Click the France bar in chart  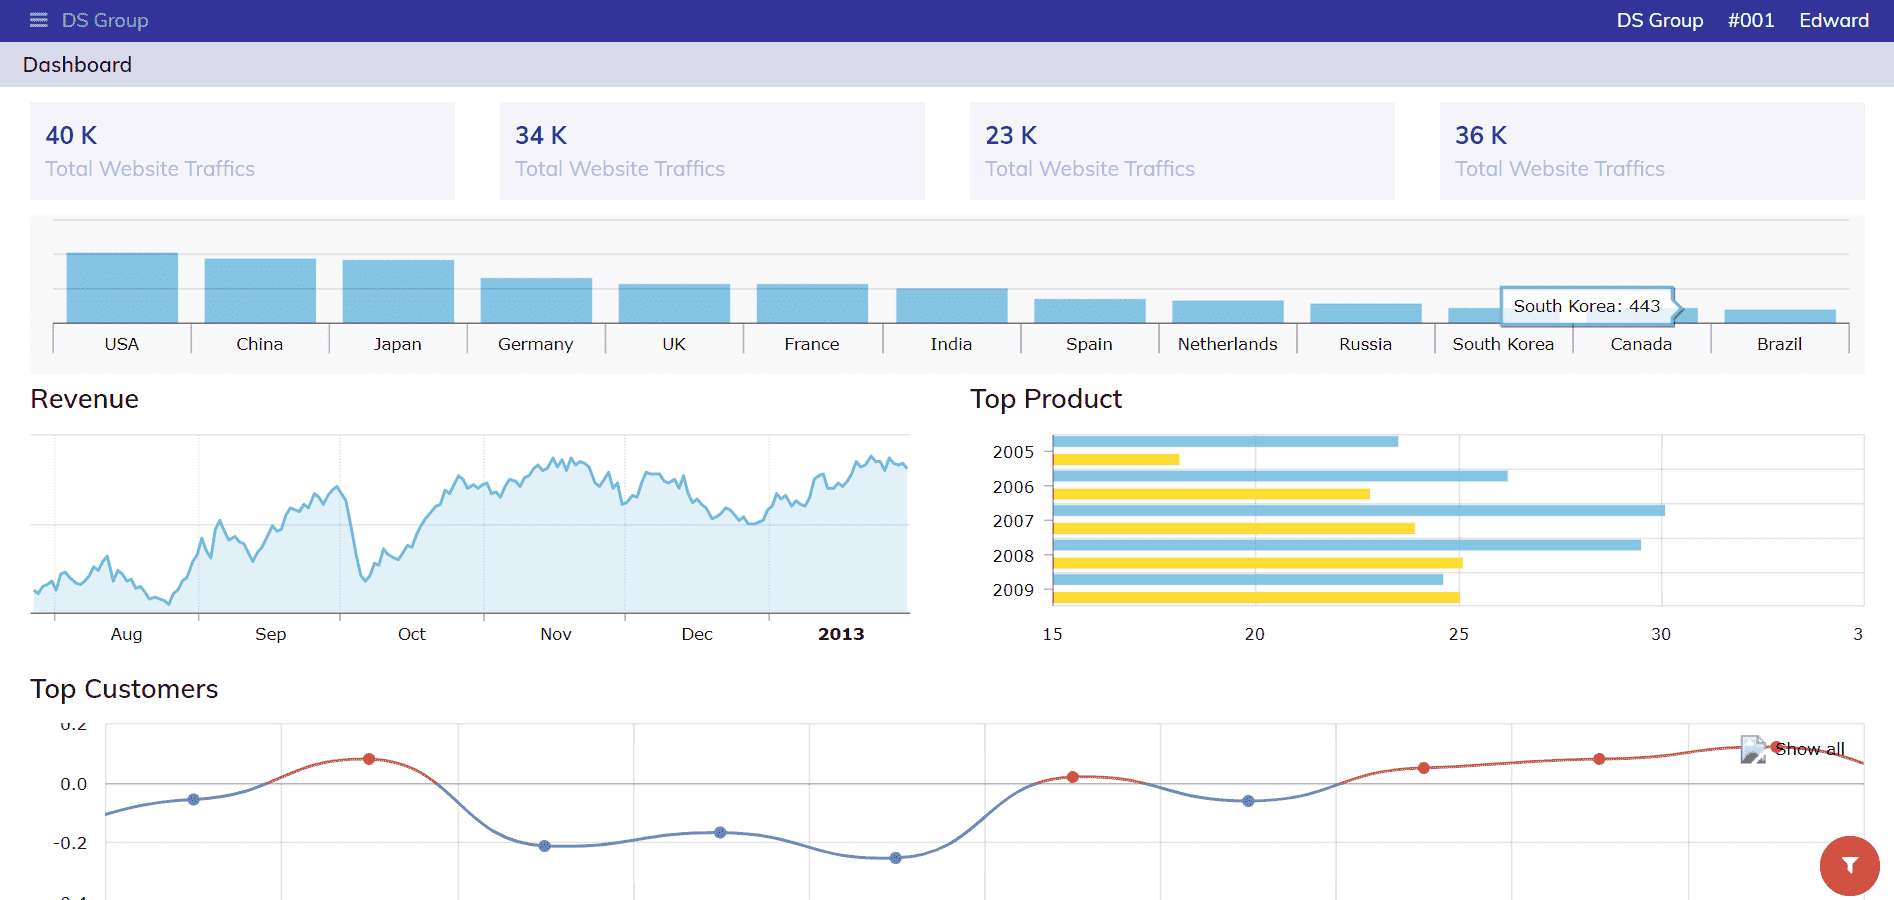(x=812, y=303)
